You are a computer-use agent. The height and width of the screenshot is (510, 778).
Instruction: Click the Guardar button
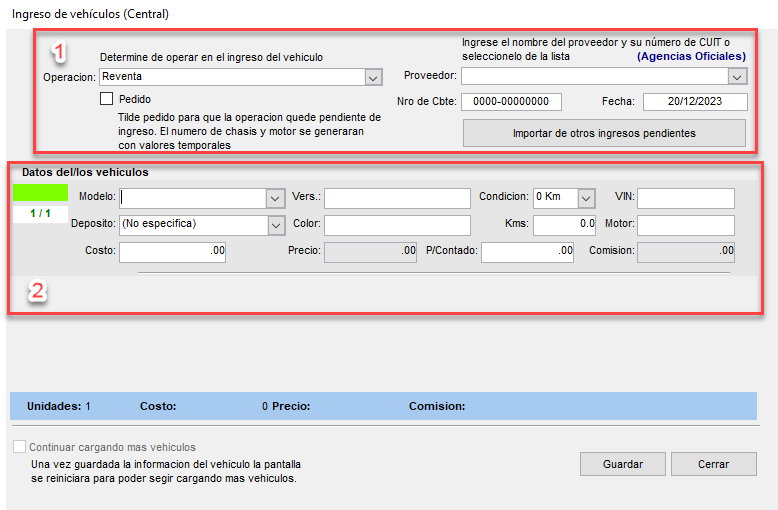[623, 464]
